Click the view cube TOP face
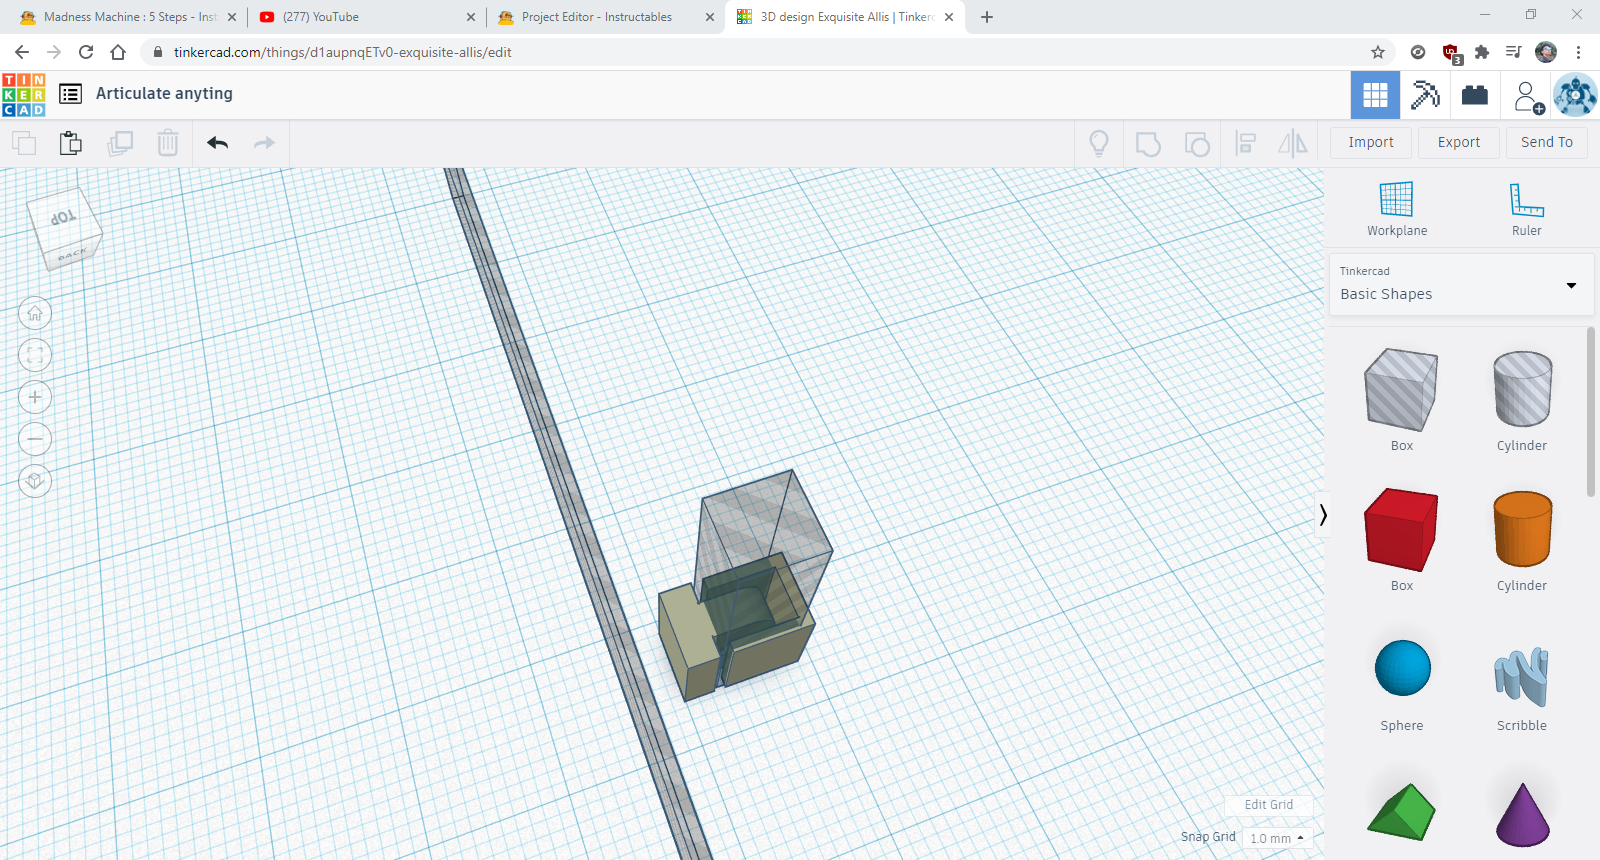This screenshot has width=1600, height=860. (63, 218)
